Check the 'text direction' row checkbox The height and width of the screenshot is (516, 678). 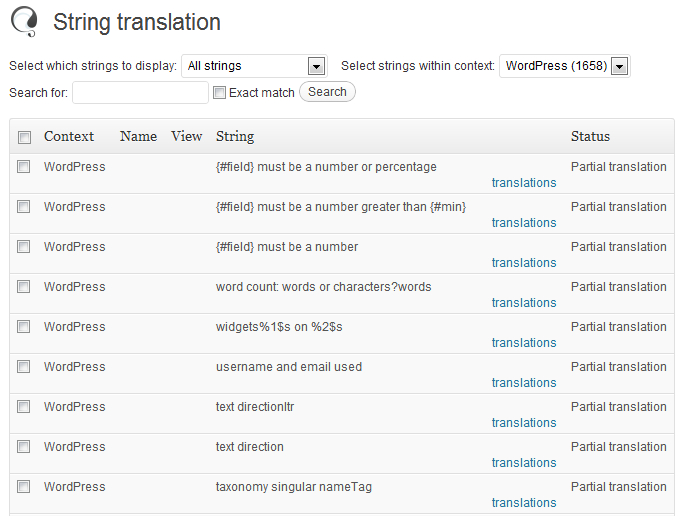pyautogui.click(x=23, y=446)
